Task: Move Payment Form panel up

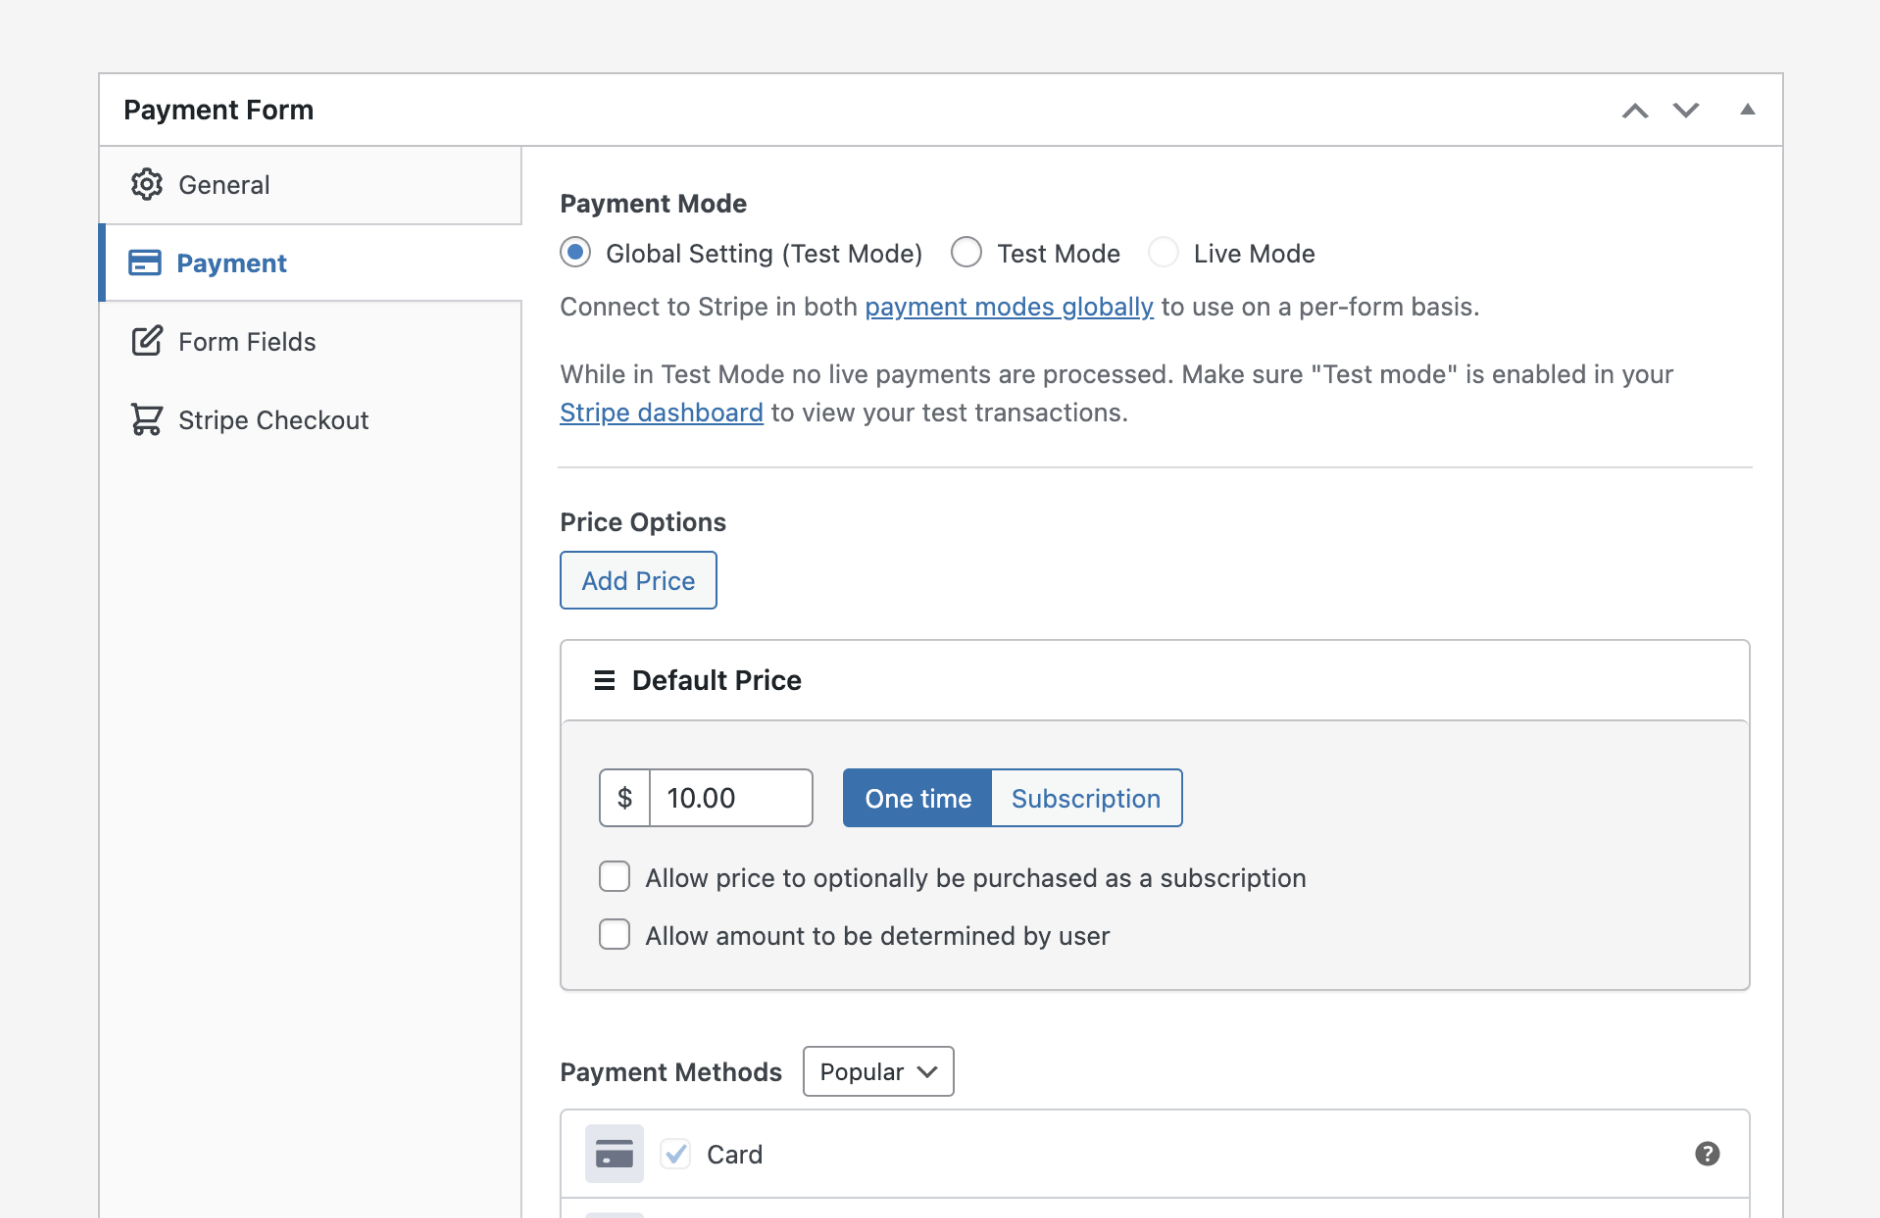Action: (x=1635, y=110)
